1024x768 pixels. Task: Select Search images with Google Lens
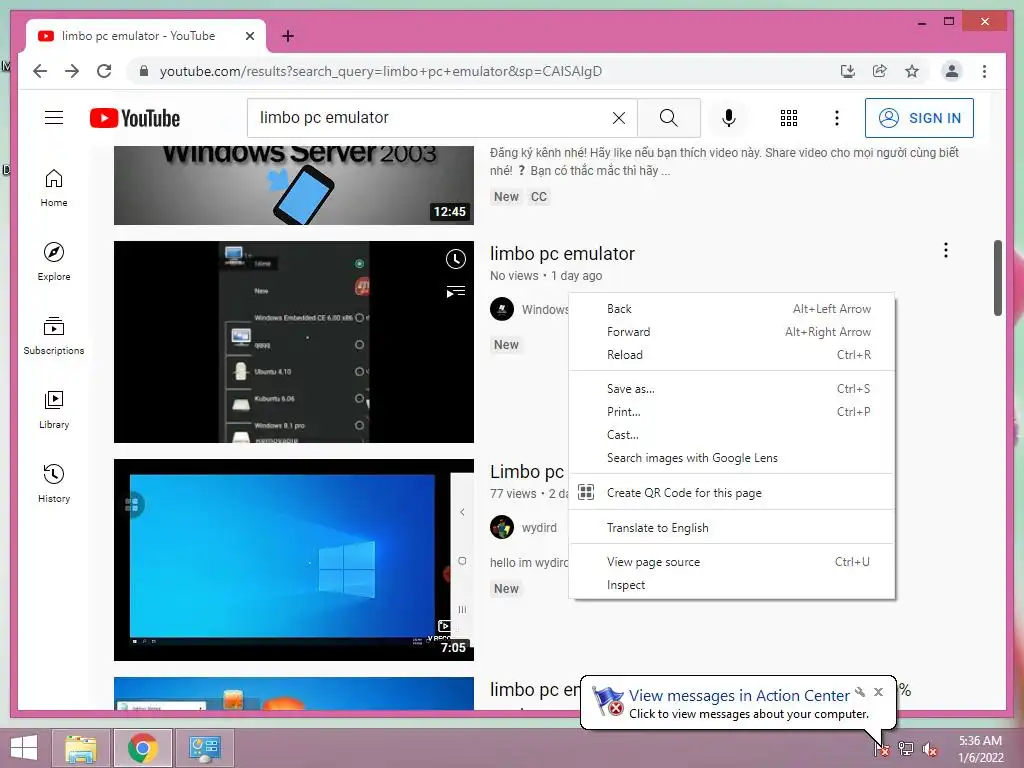click(731, 458)
